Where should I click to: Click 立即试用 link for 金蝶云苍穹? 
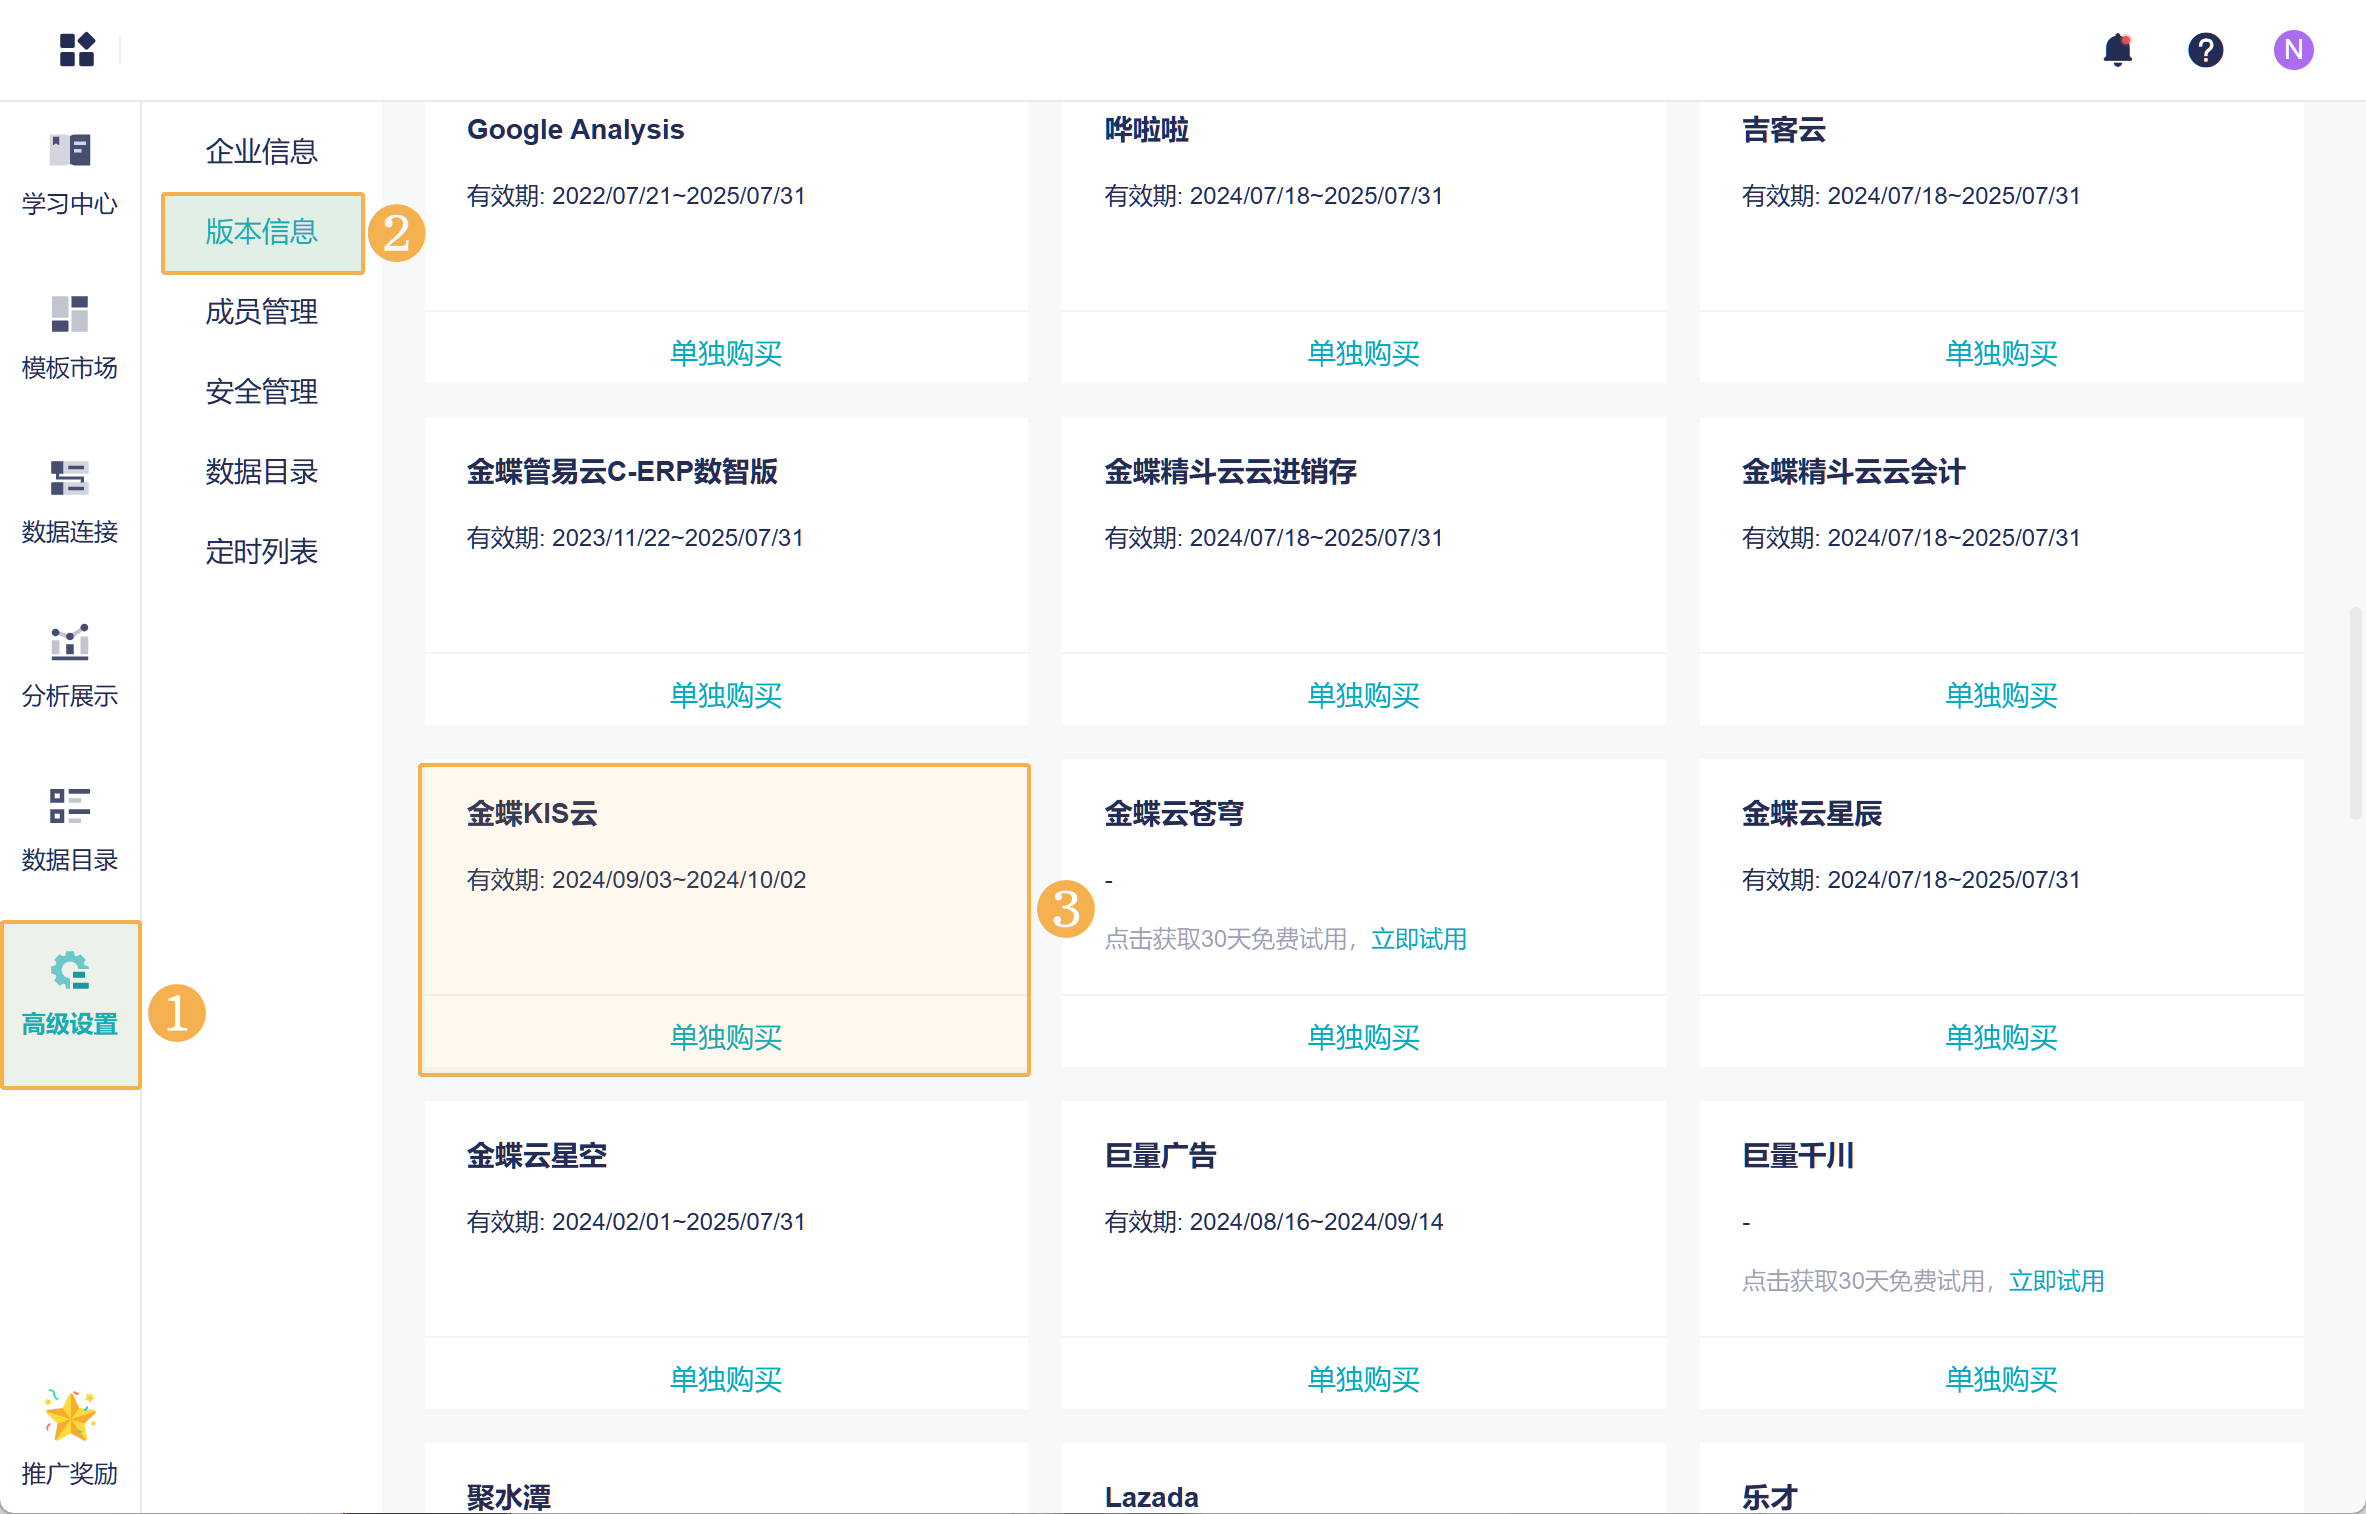1418,939
